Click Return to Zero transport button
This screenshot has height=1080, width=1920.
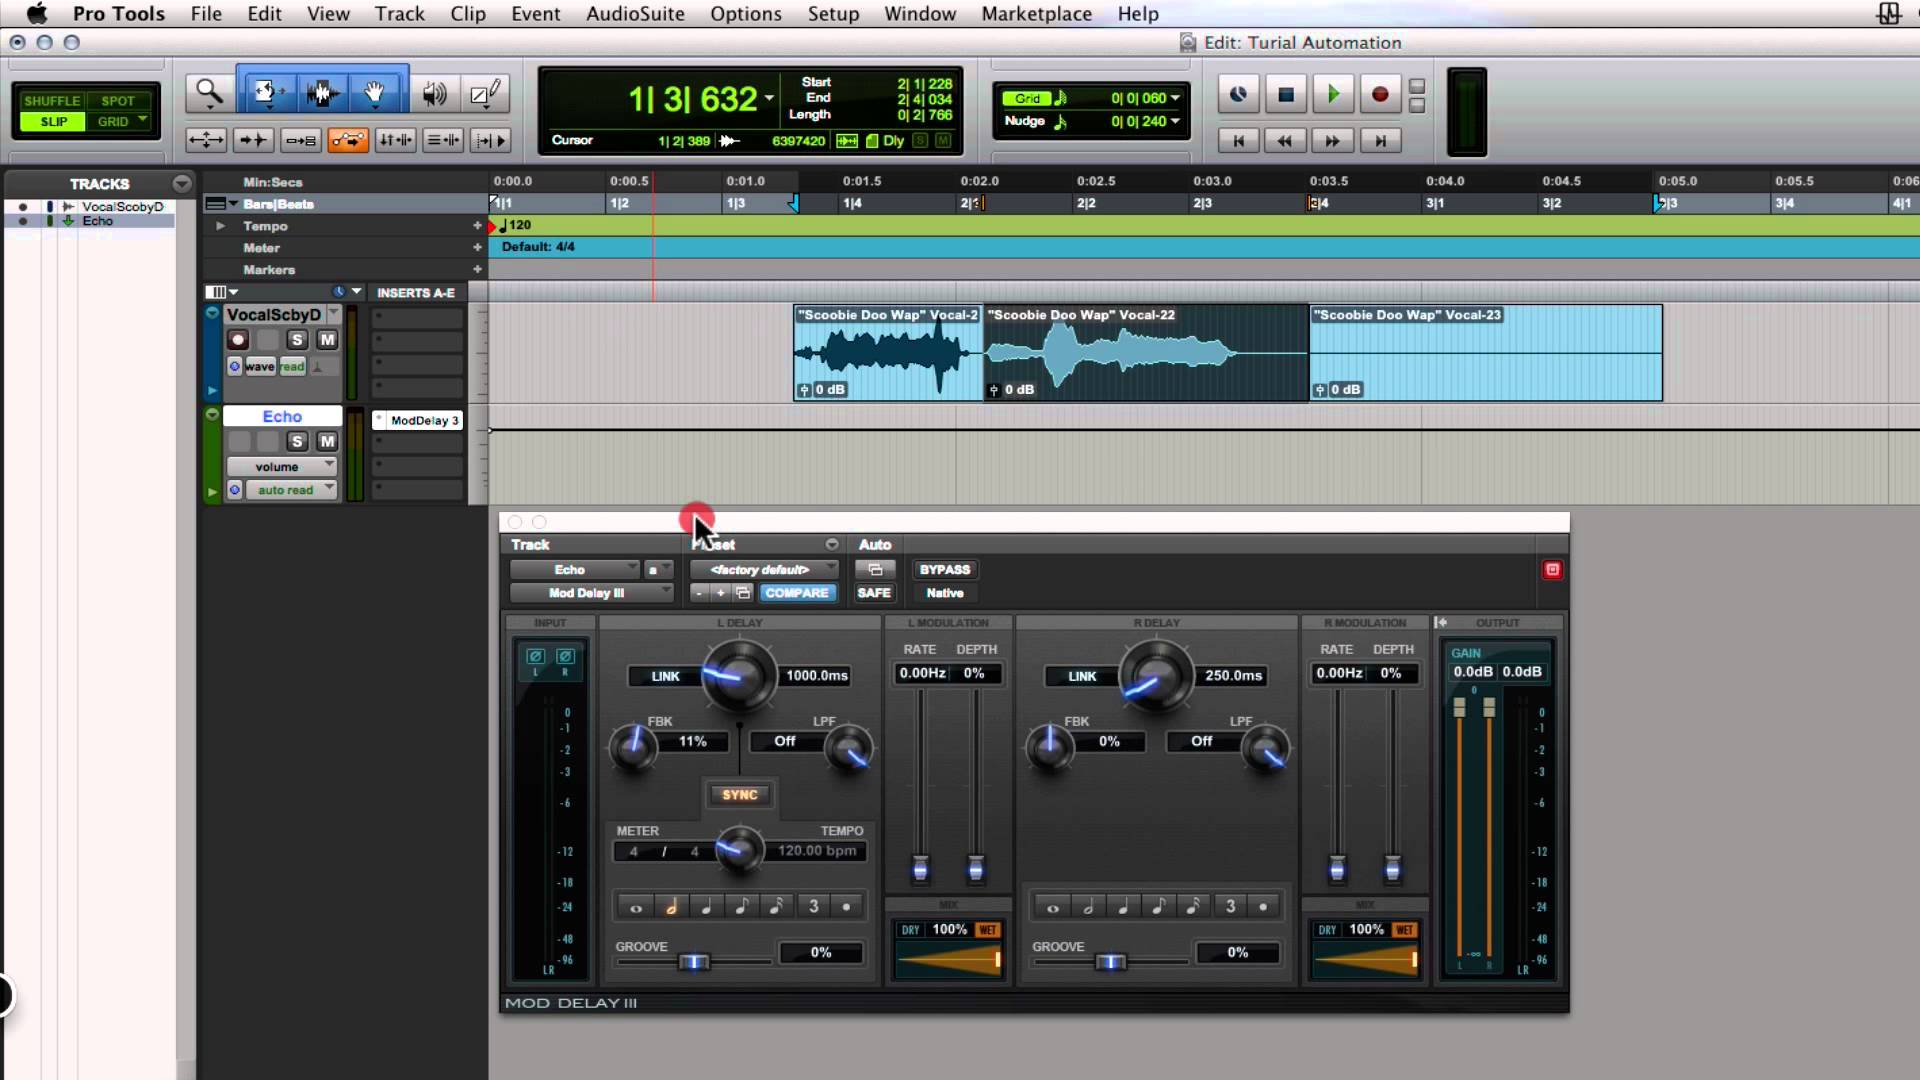[1238, 141]
